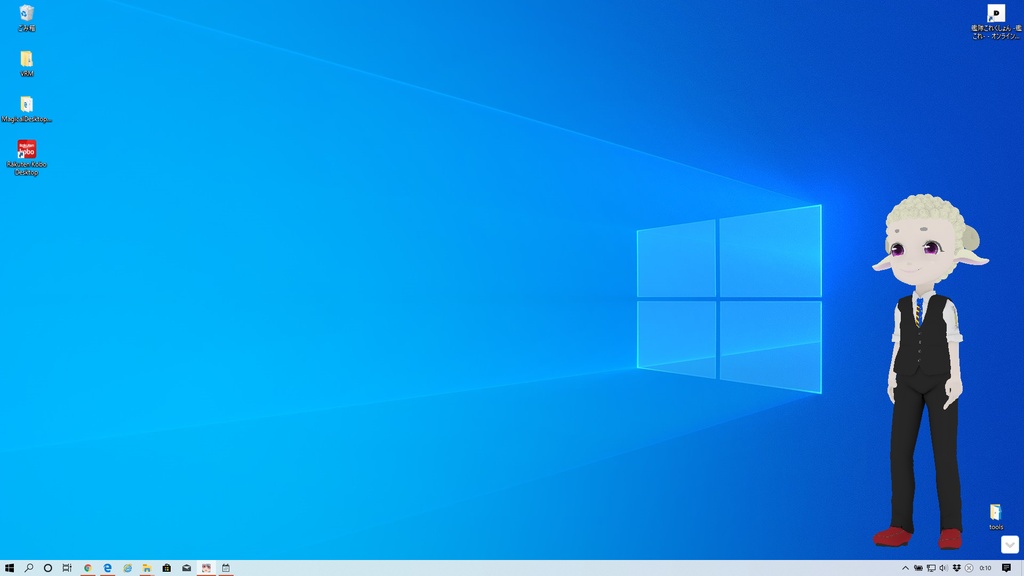
Task: Open the volume control tray icon
Action: coord(943,568)
